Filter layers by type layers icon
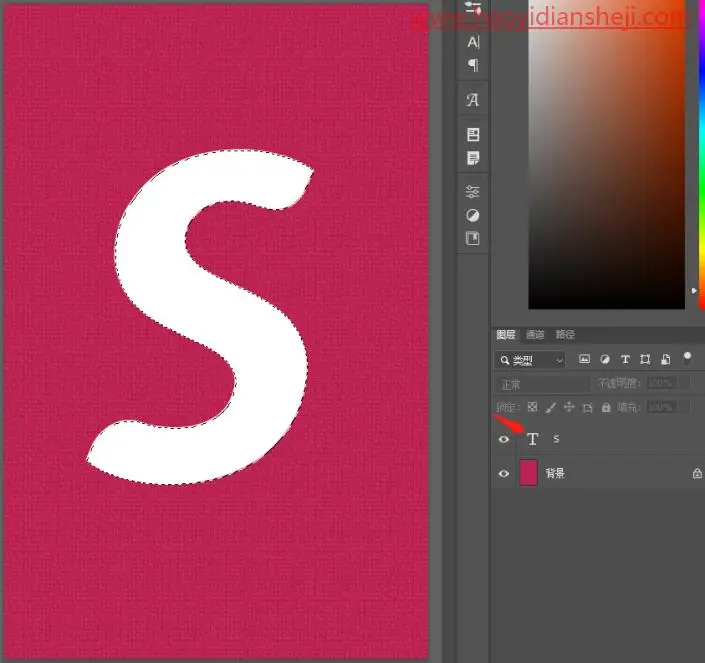Image resolution: width=705 pixels, height=663 pixels. (625, 359)
